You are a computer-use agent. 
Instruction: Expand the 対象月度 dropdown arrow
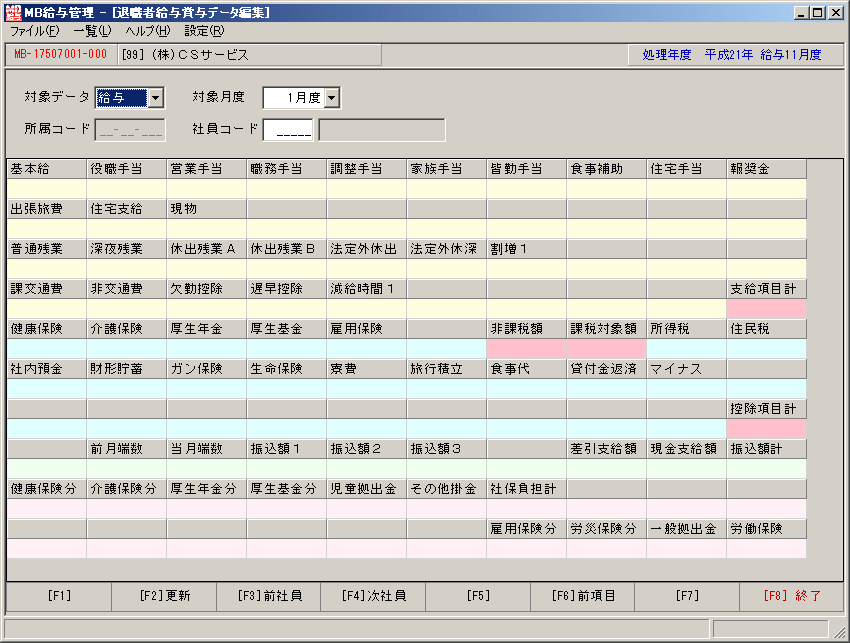point(332,98)
